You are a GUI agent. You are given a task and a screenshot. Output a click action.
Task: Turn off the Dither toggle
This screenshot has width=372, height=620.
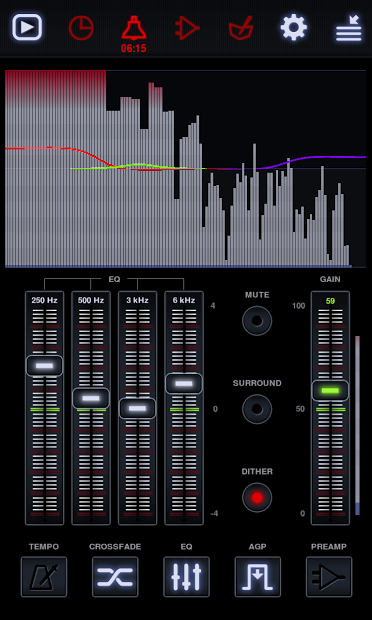click(x=257, y=497)
